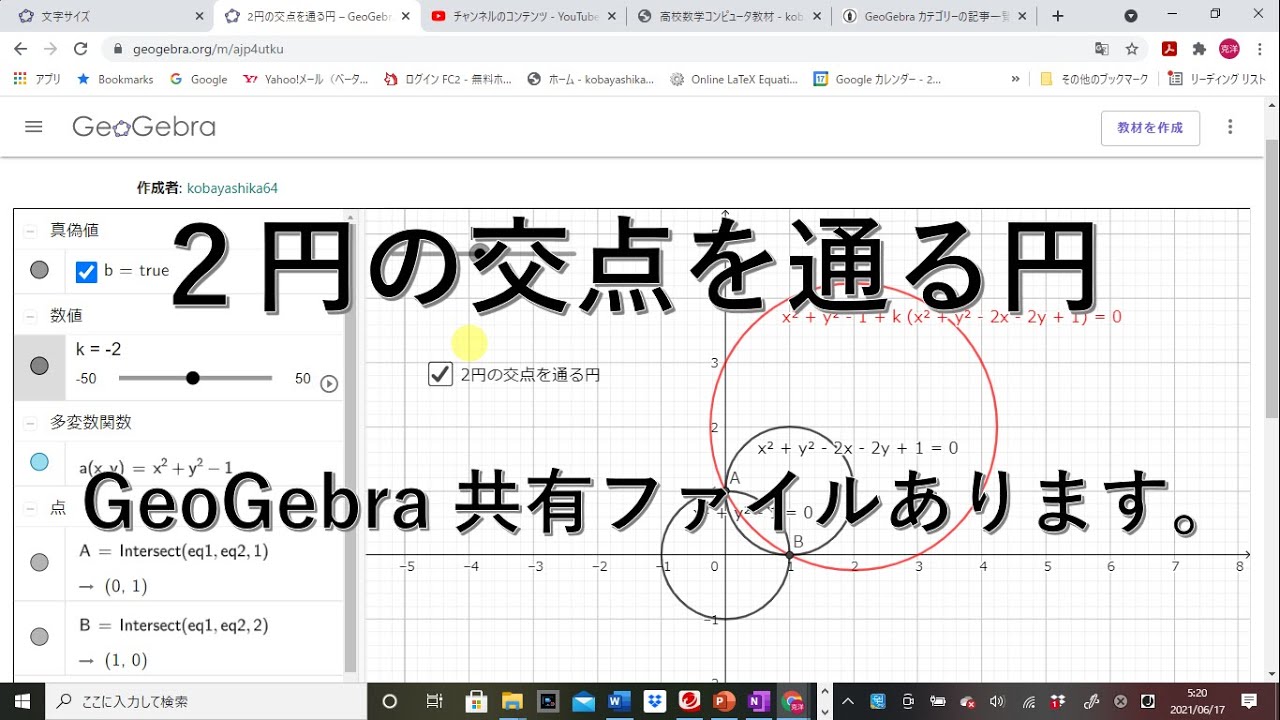Collapse the 真偽値 section

point(30,230)
